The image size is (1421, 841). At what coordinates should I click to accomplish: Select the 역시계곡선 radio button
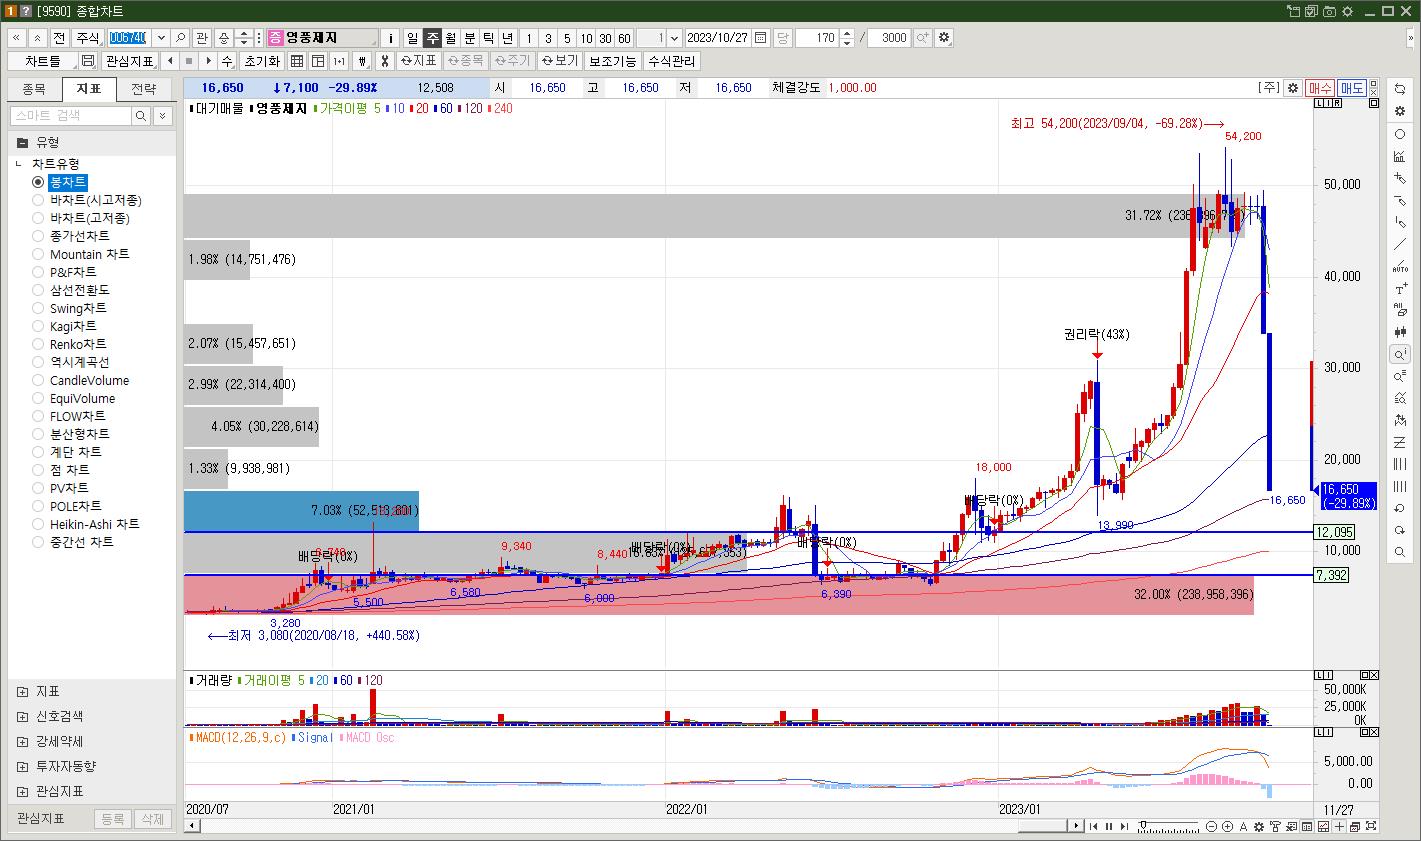point(38,362)
